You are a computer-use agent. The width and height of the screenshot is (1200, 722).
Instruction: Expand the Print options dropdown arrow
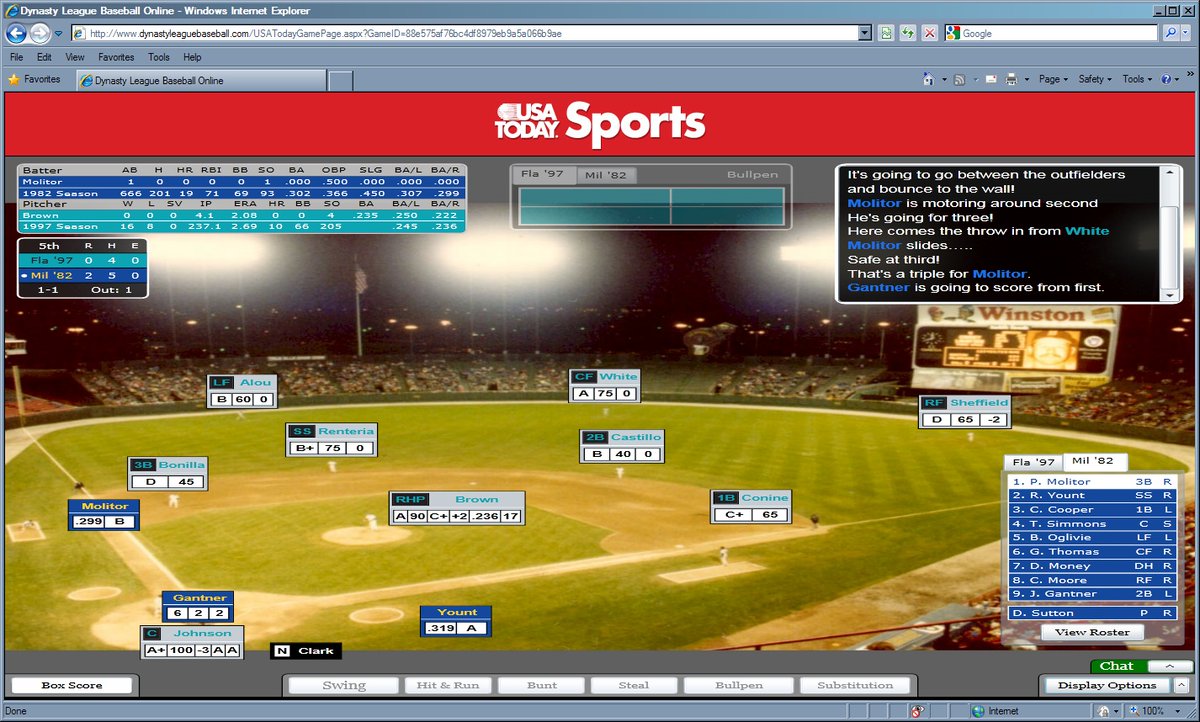coord(1025,79)
